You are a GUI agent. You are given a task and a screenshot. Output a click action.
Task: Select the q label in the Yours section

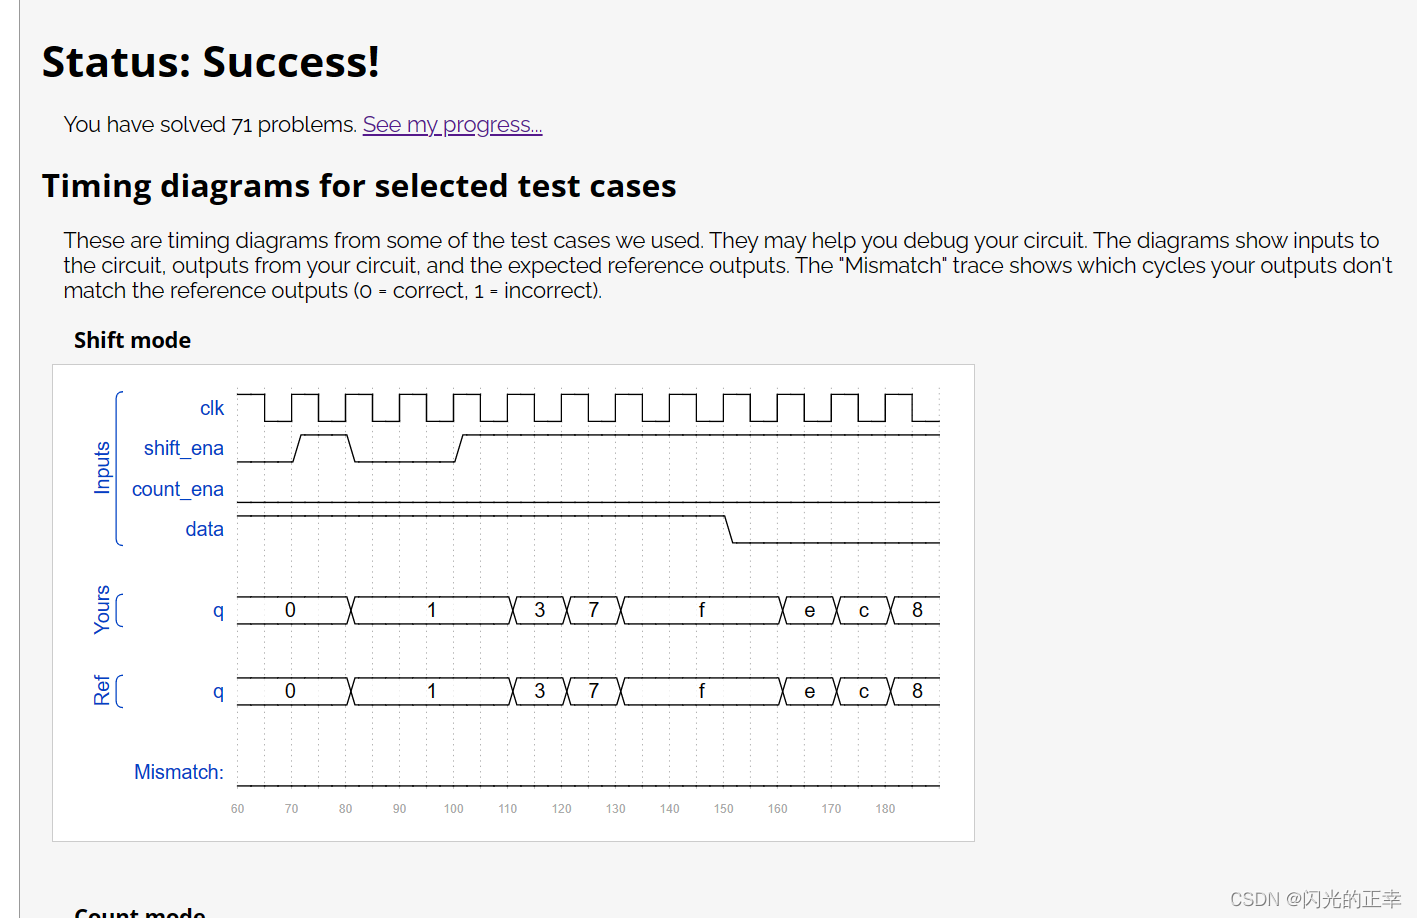(x=218, y=610)
